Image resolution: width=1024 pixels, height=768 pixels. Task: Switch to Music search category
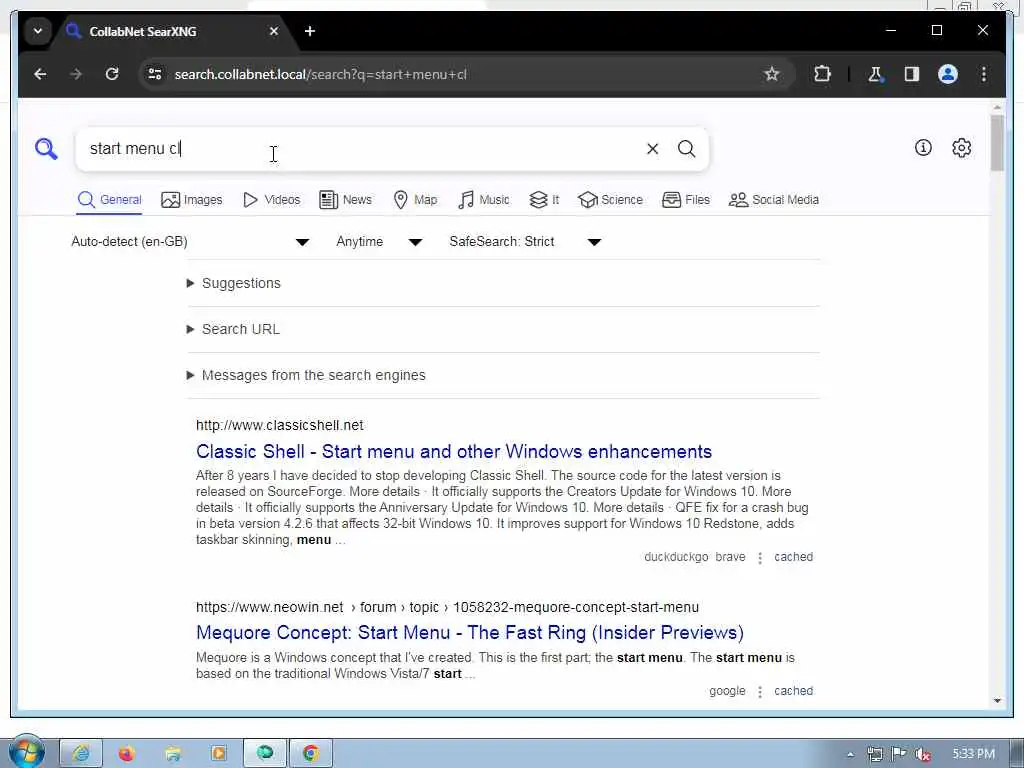[483, 200]
